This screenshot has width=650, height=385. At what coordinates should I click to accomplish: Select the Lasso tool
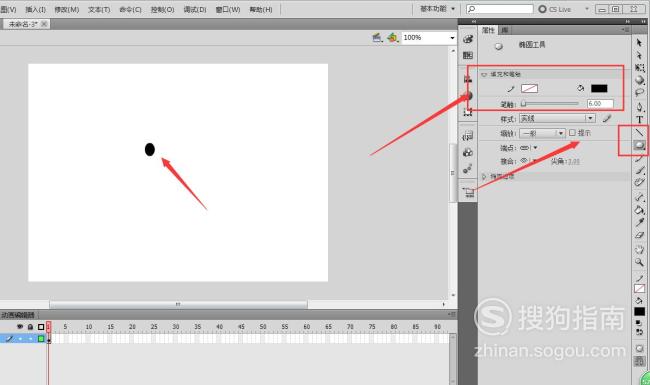pos(640,92)
